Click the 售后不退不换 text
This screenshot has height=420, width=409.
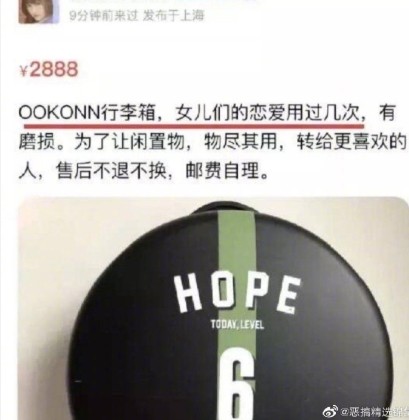[x=110, y=172]
